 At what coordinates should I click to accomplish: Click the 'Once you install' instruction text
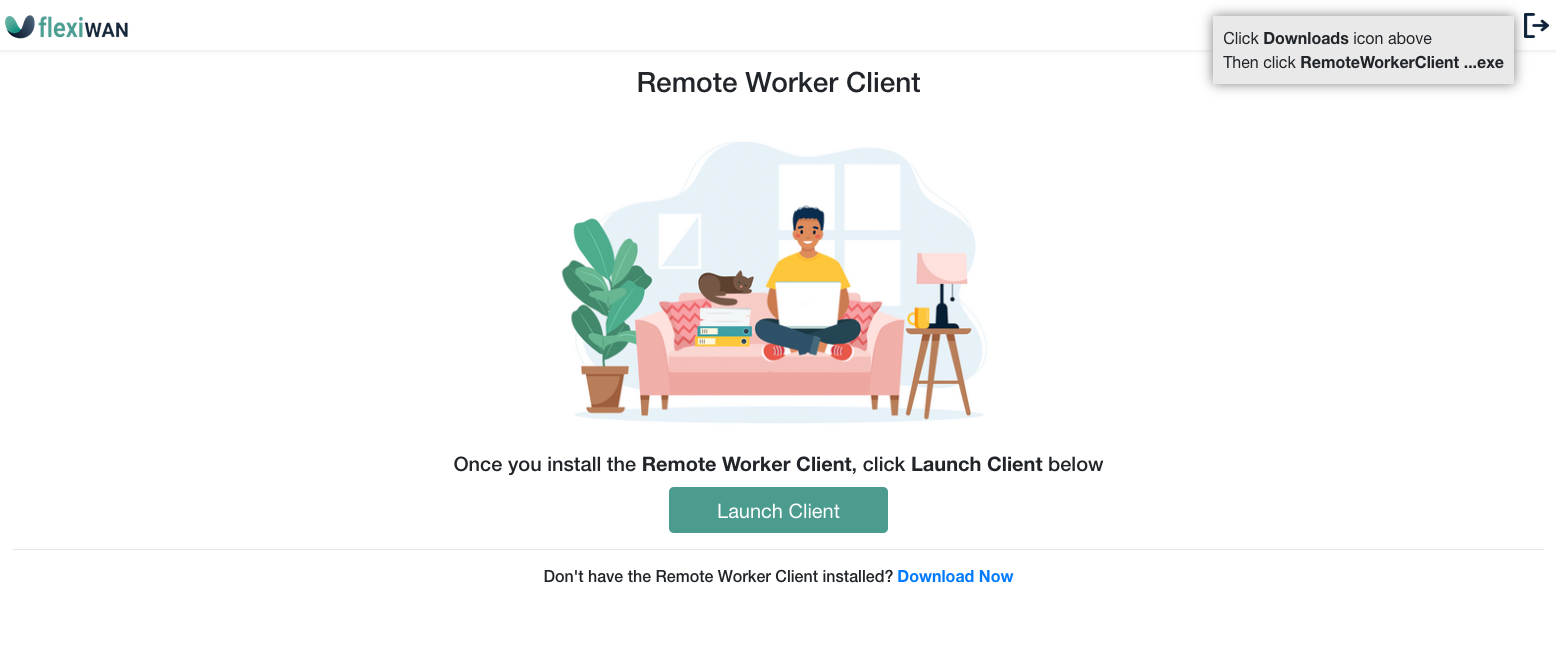778,464
